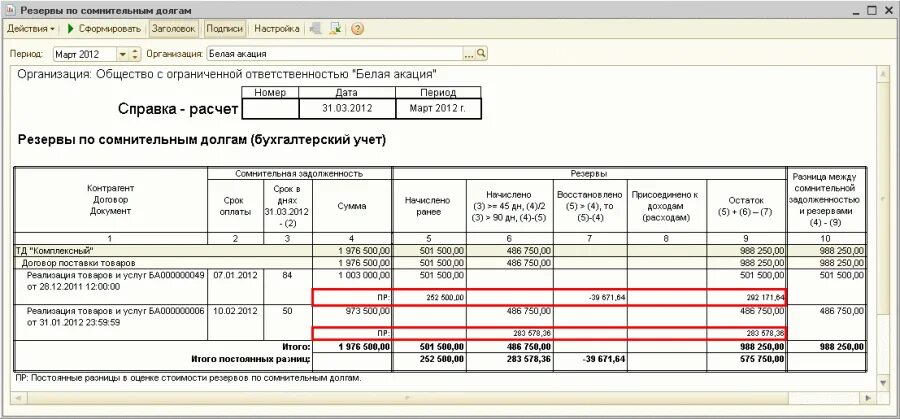Click the footnote ПР: Постоянные разницы
The width and height of the screenshot is (900, 419).
(188, 379)
